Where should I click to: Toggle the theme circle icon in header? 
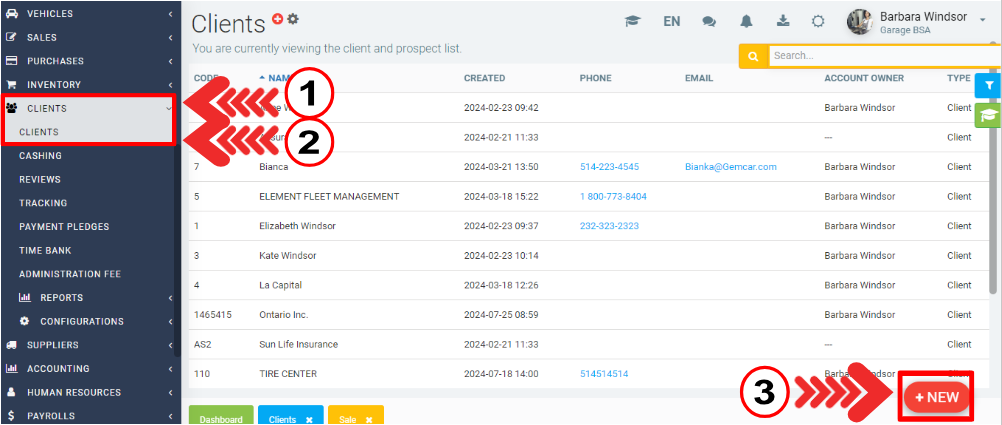click(818, 21)
